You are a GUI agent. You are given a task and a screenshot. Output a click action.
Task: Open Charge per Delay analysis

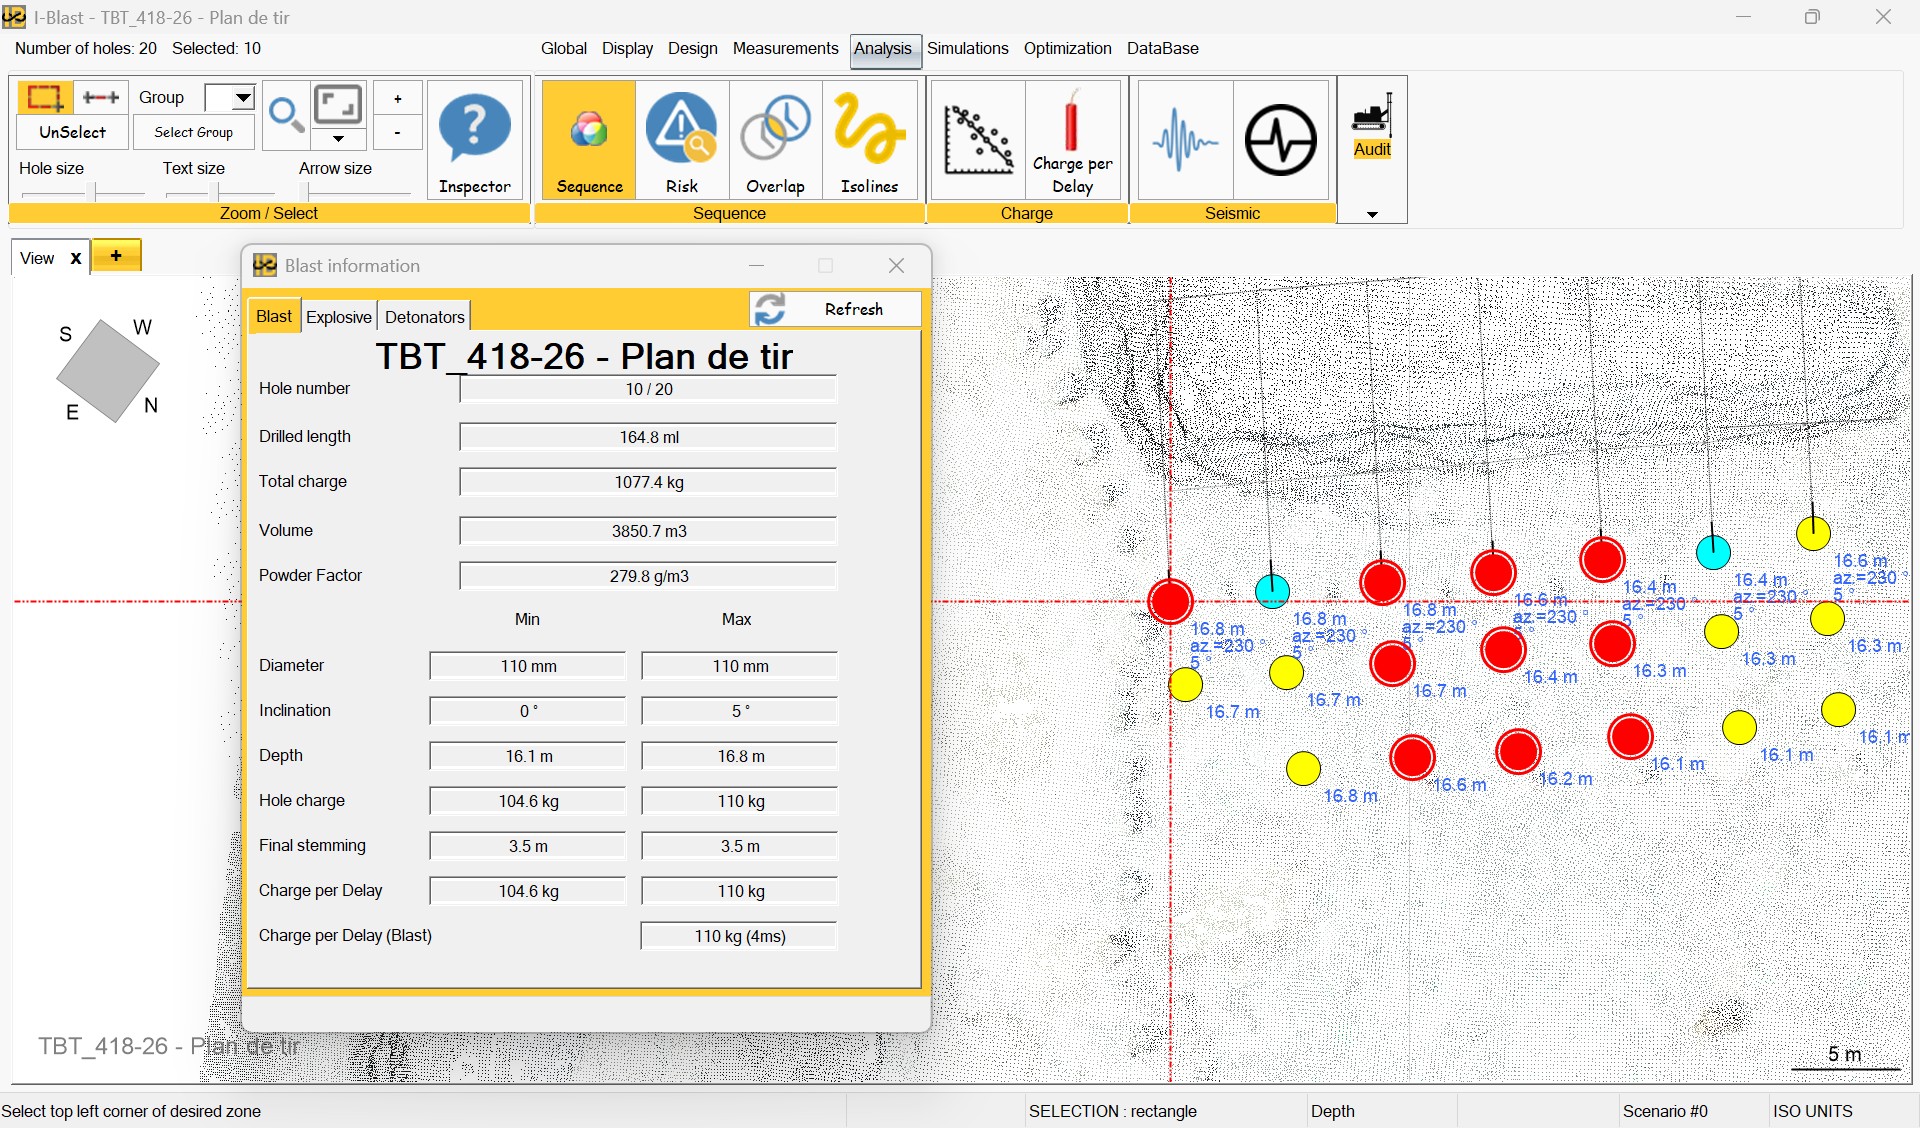tap(1072, 140)
